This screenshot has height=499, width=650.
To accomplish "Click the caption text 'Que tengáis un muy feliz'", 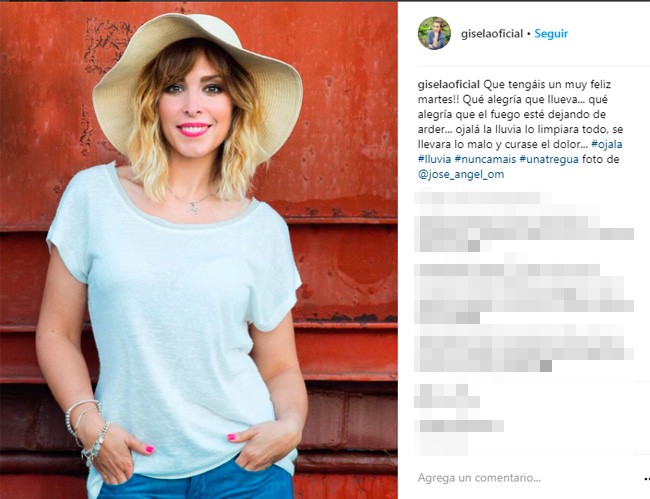I will [547, 85].
